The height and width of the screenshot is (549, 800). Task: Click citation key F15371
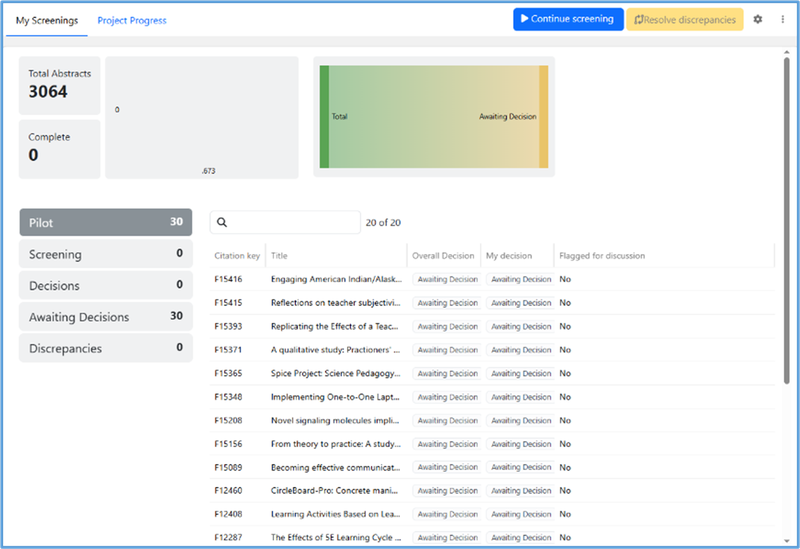point(228,350)
